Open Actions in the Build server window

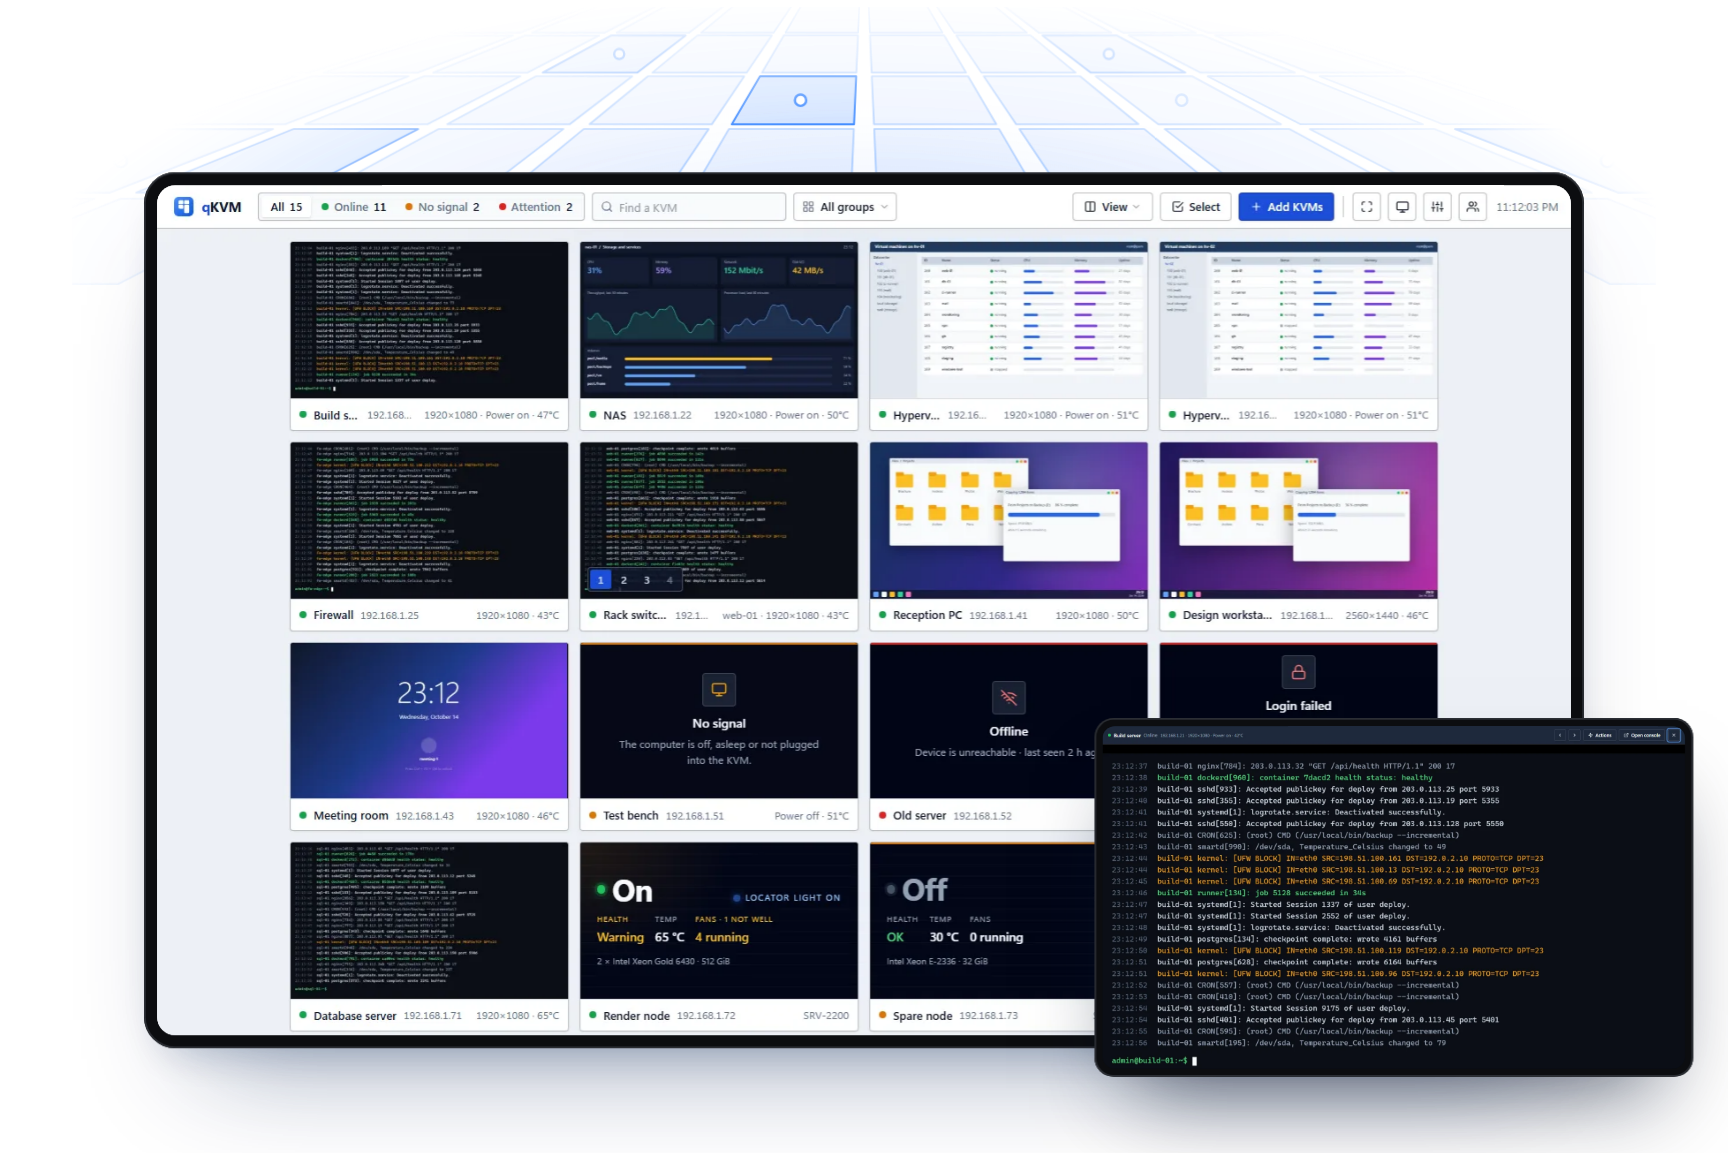1600,735
